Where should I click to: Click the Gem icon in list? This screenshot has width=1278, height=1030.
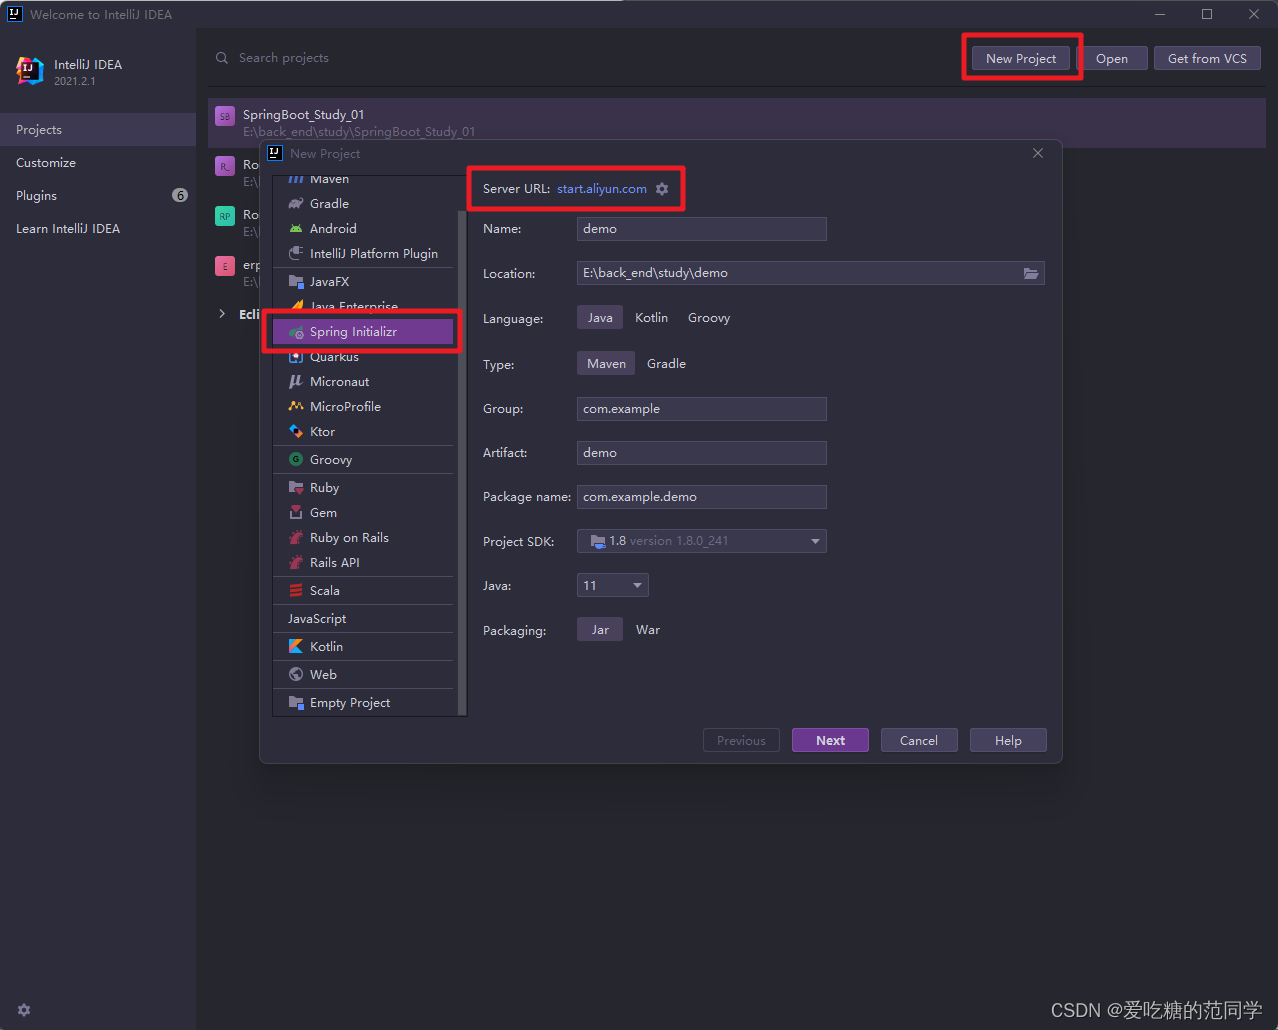pos(296,513)
